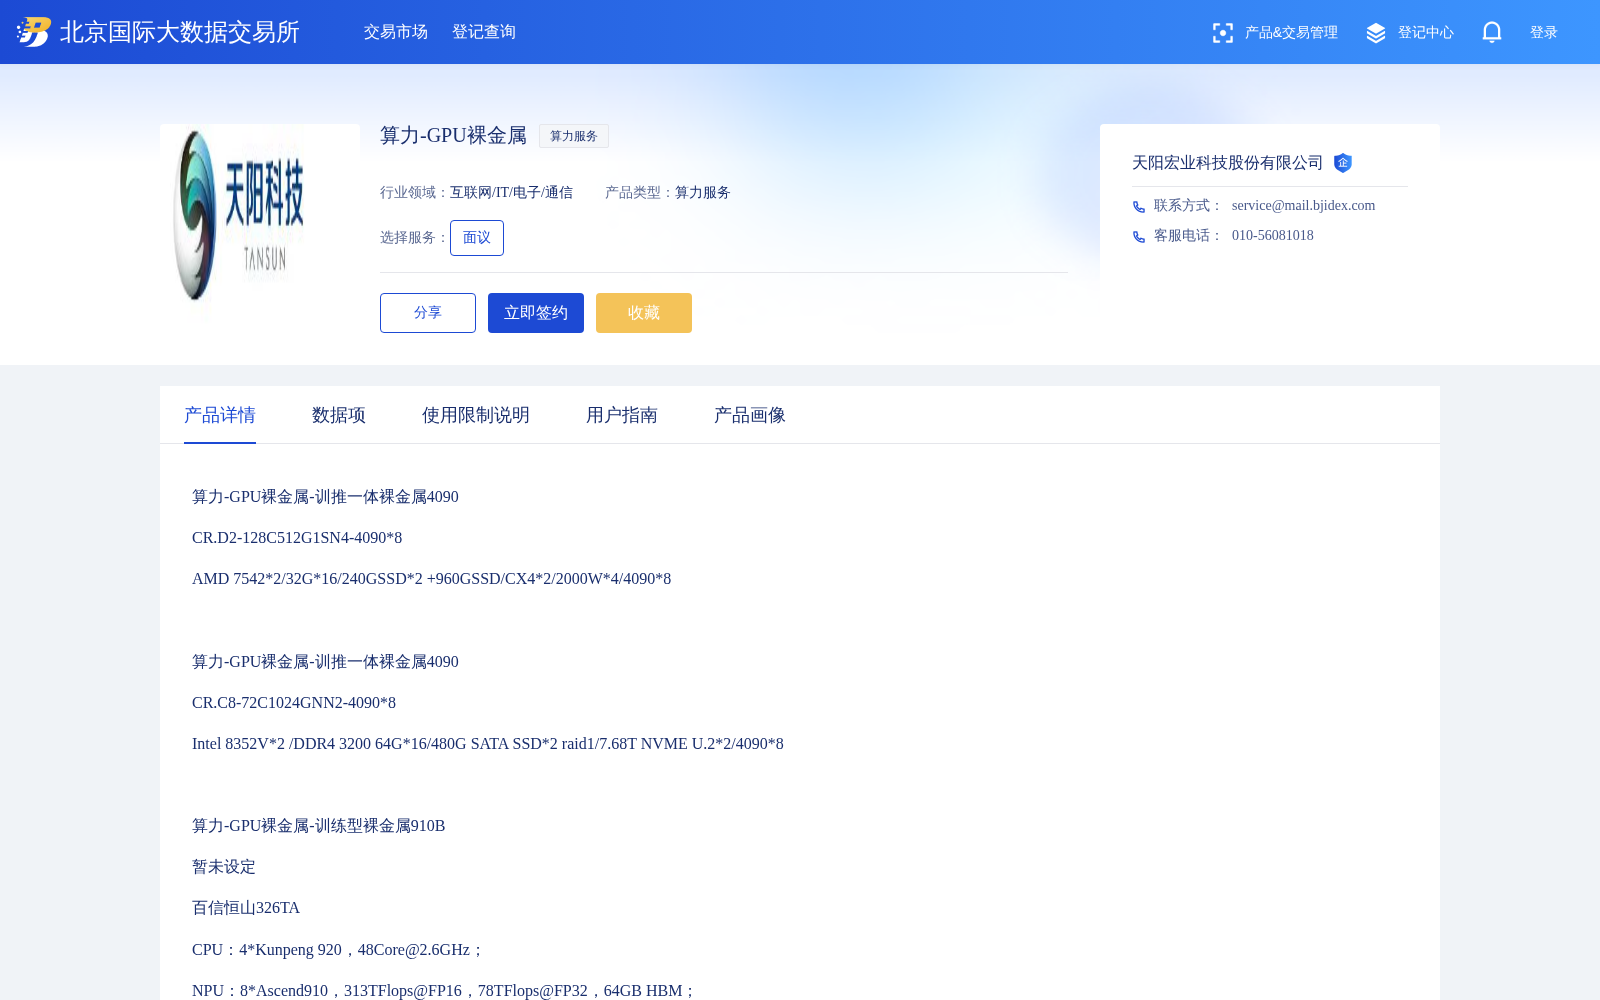Click text 百信恒山326TA
The height and width of the screenshot is (1000, 1600).
[246, 908]
